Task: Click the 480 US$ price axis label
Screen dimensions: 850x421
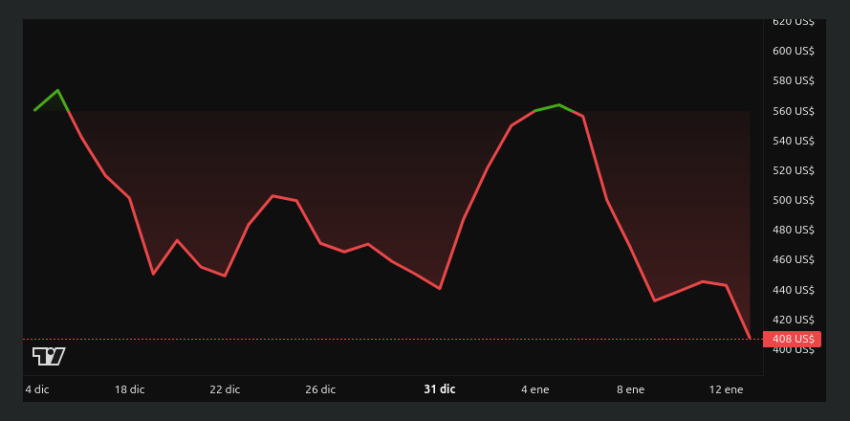Action: 794,230
